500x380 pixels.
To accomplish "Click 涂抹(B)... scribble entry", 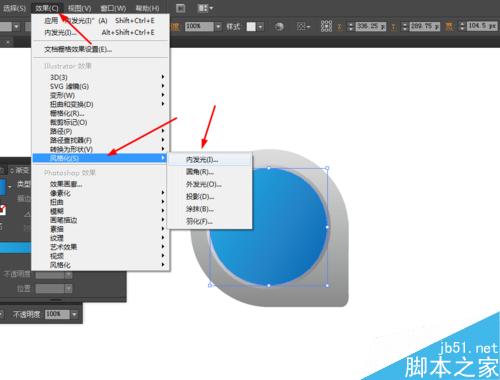I will [x=209, y=209].
